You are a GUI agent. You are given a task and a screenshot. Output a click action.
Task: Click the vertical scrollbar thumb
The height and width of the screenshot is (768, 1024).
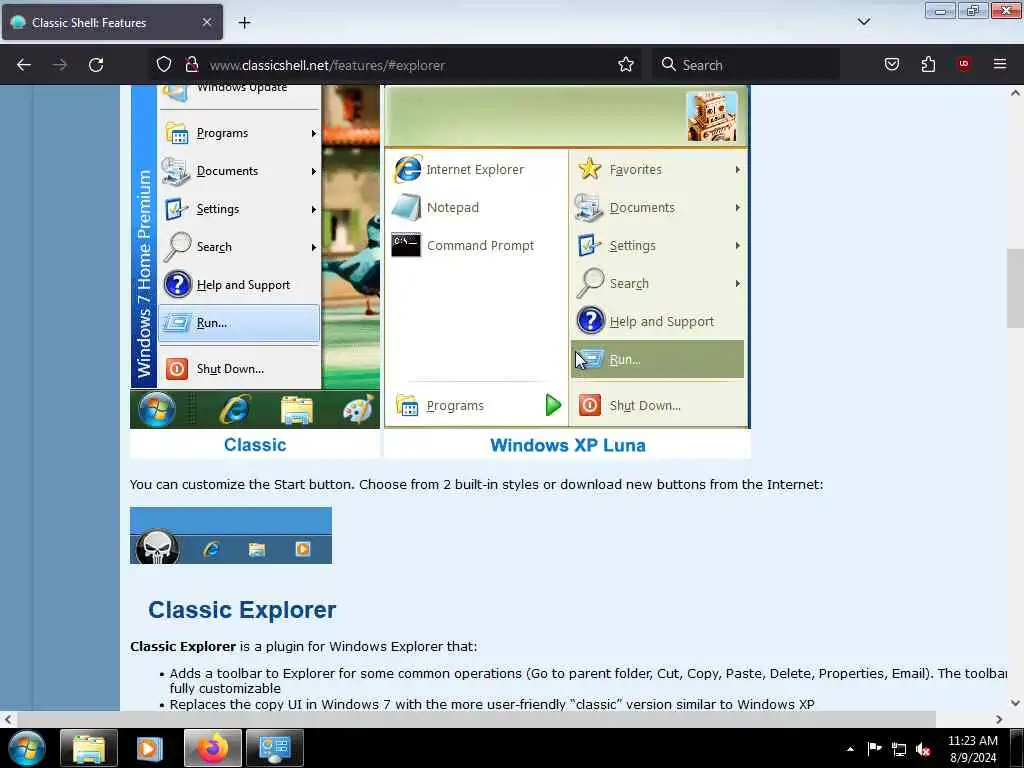coord(1015,289)
